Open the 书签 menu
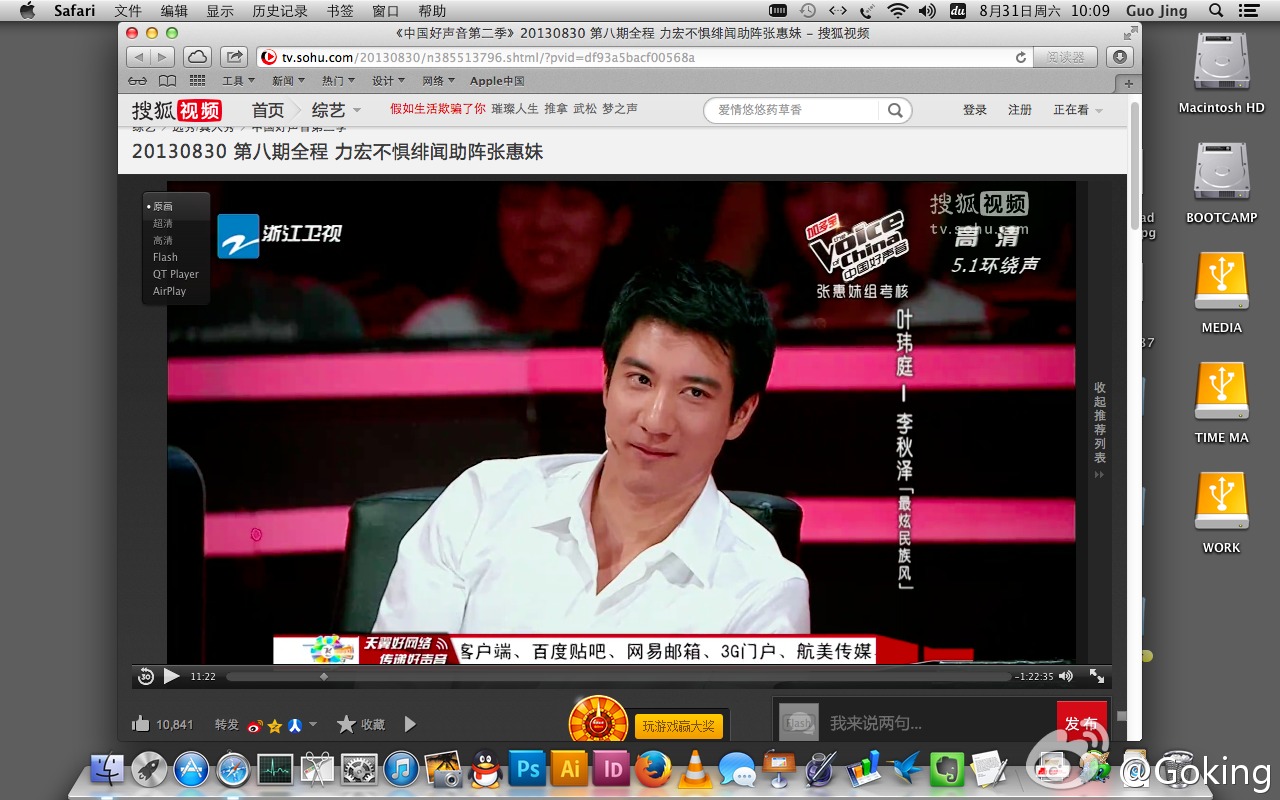Image resolution: width=1280 pixels, height=800 pixels. (x=340, y=11)
